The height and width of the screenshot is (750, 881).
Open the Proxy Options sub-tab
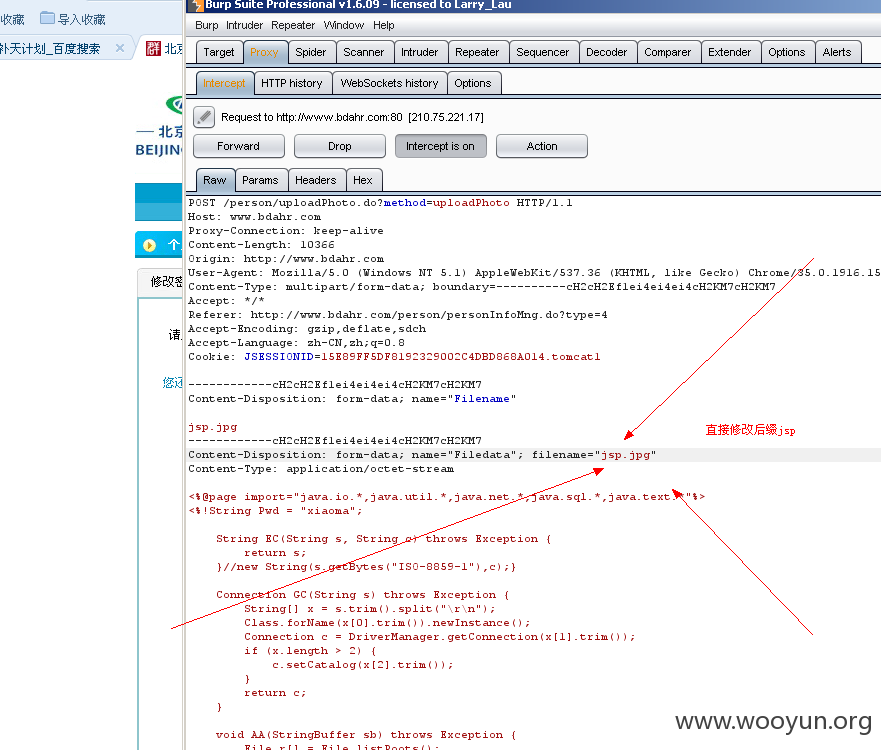point(473,83)
